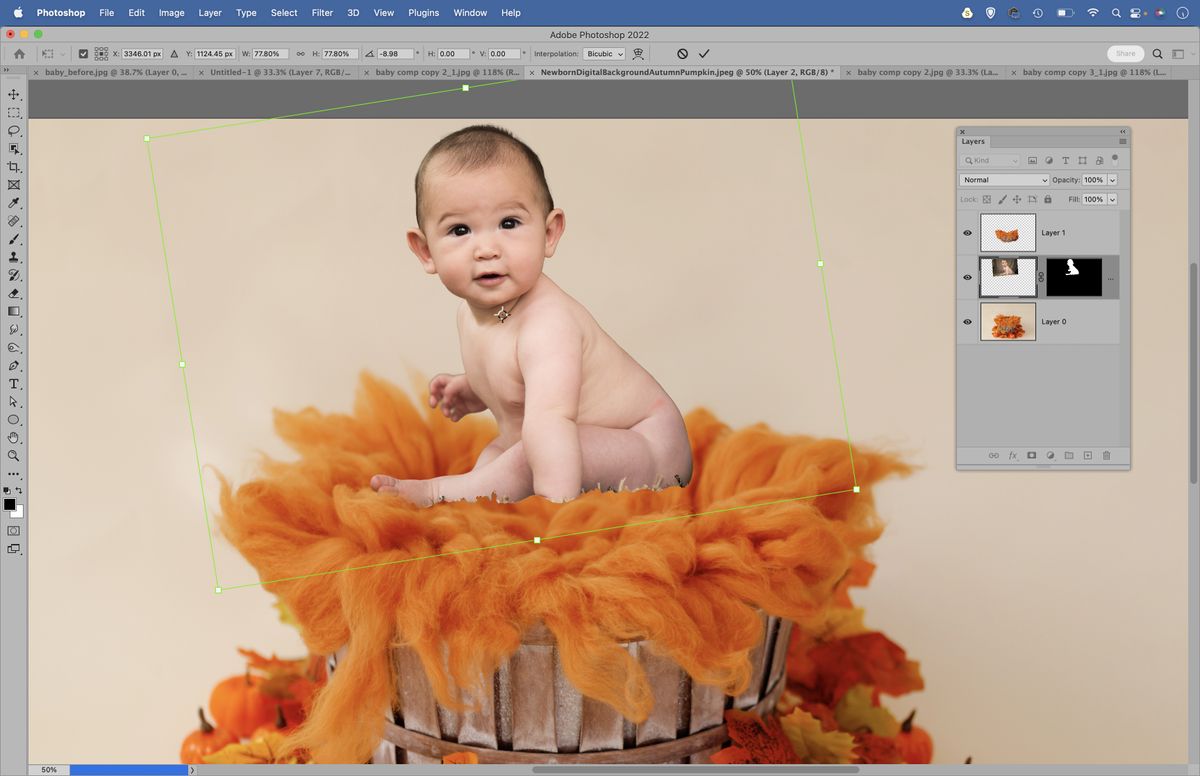This screenshot has height=776, width=1200.
Task: Select the Pen tool
Action: point(14,366)
